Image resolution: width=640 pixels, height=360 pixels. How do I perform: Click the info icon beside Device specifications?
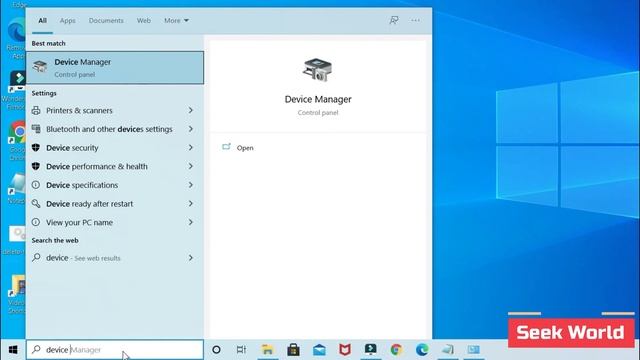(x=36, y=185)
